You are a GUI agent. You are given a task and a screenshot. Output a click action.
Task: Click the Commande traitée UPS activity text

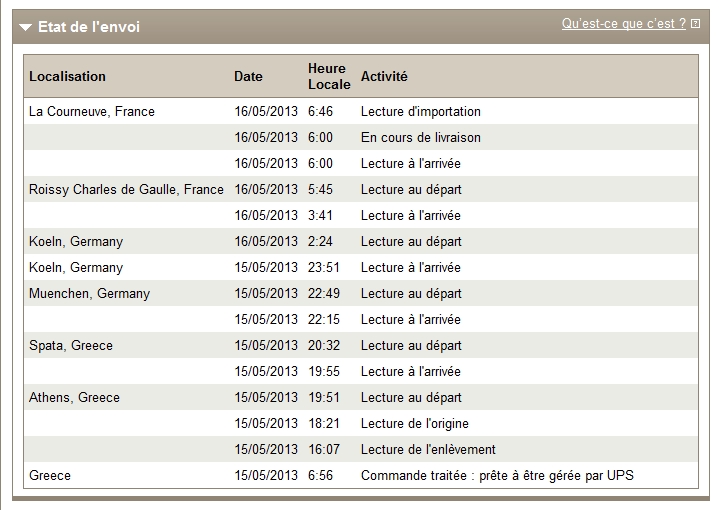[x=497, y=476]
